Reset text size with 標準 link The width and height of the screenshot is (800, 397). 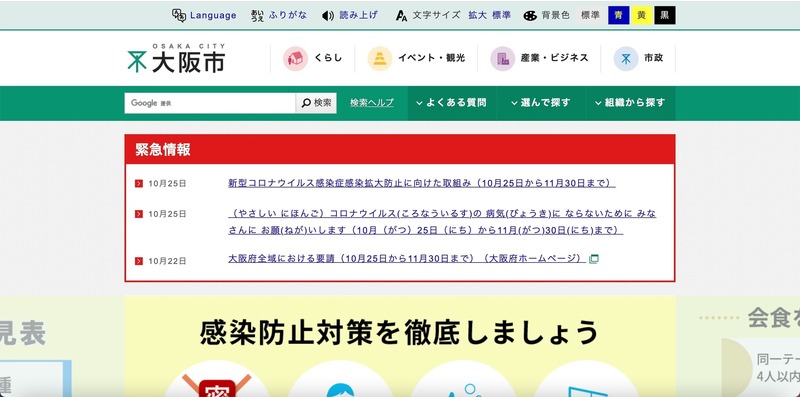coord(502,15)
